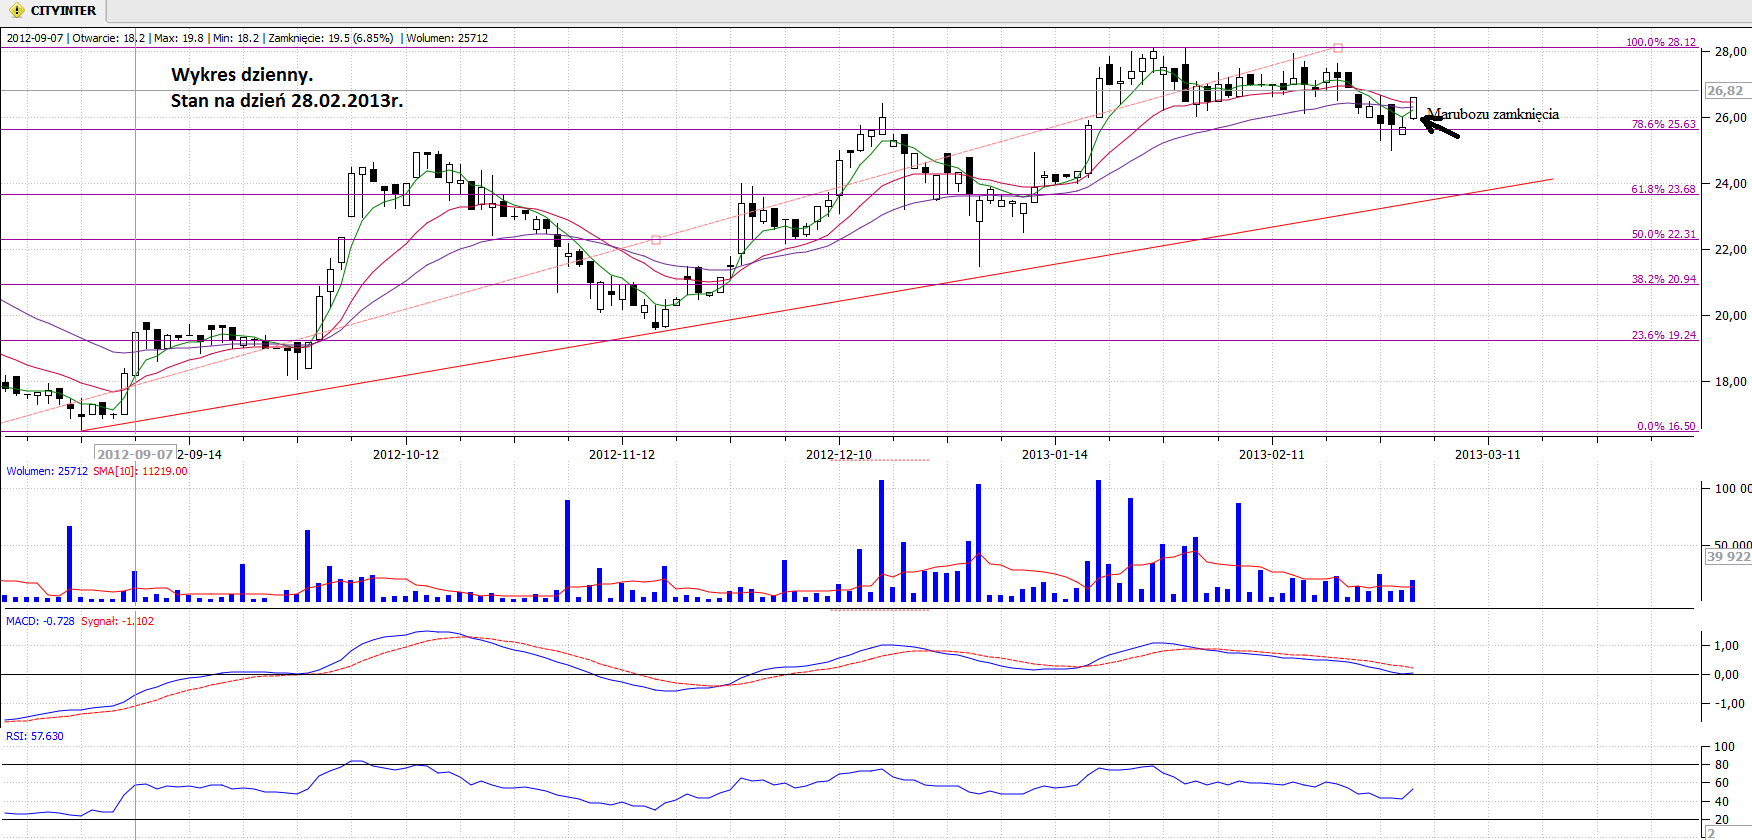Click the 38.2% 20.94 Fibonacci label

pos(1664,279)
